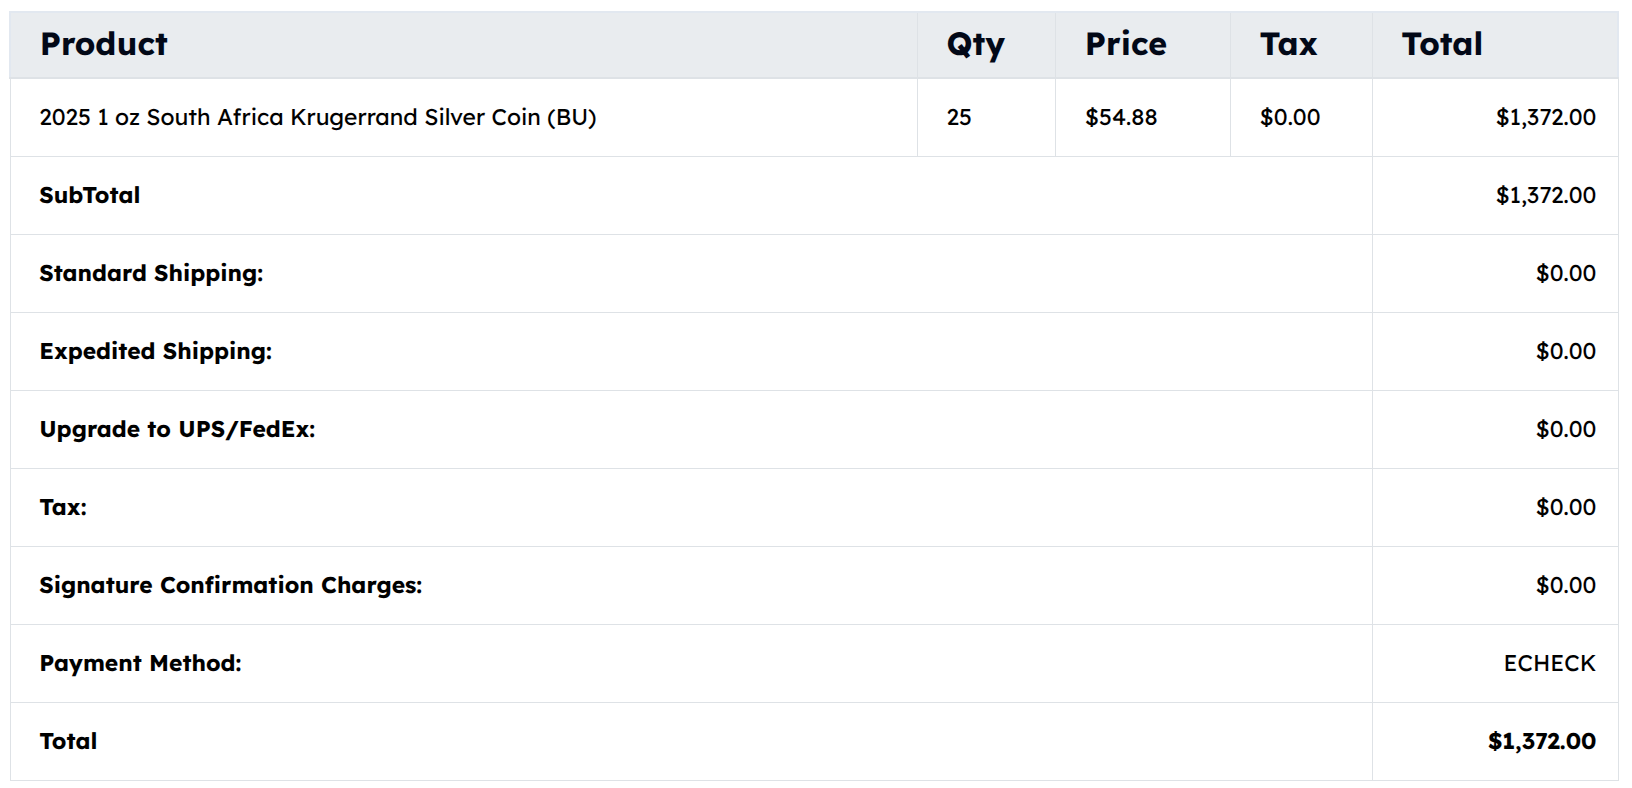The height and width of the screenshot is (788, 1632).
Task: Click the Standard Shipping label
Action: click(151, 273)
